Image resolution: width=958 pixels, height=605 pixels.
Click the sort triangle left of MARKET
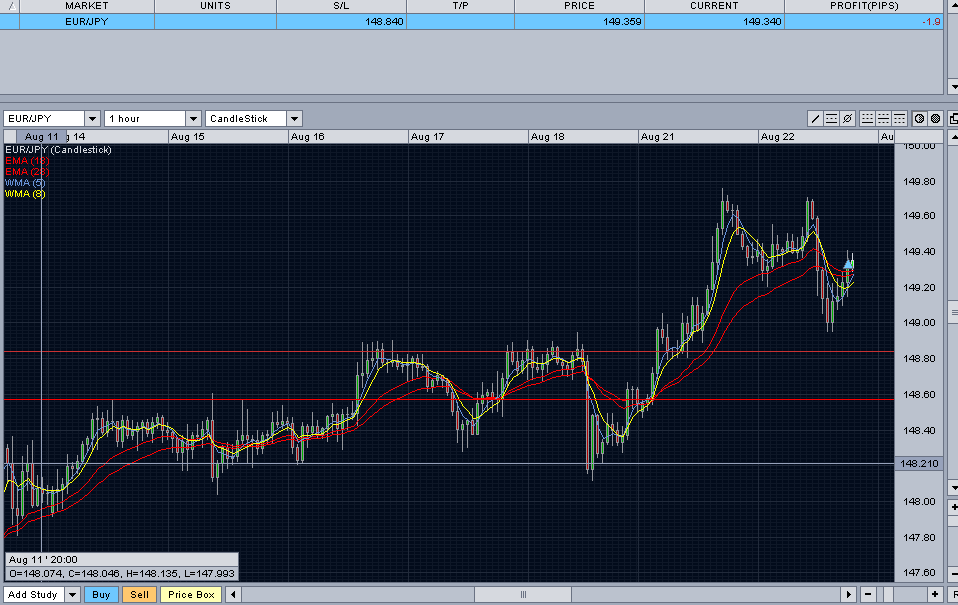pos(10,6)
